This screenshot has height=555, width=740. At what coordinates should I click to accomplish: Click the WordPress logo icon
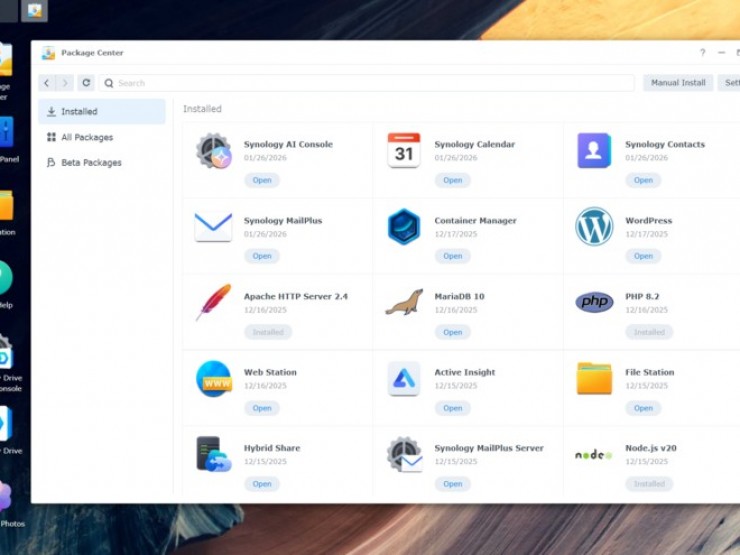click(x=594, y=227)
